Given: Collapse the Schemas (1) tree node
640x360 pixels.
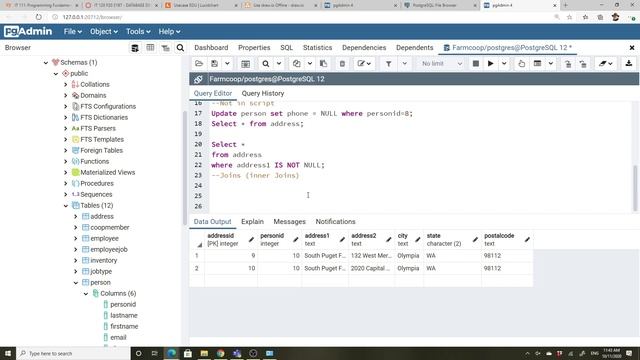Looking at the screenshot, I should (x=46, y=62).
